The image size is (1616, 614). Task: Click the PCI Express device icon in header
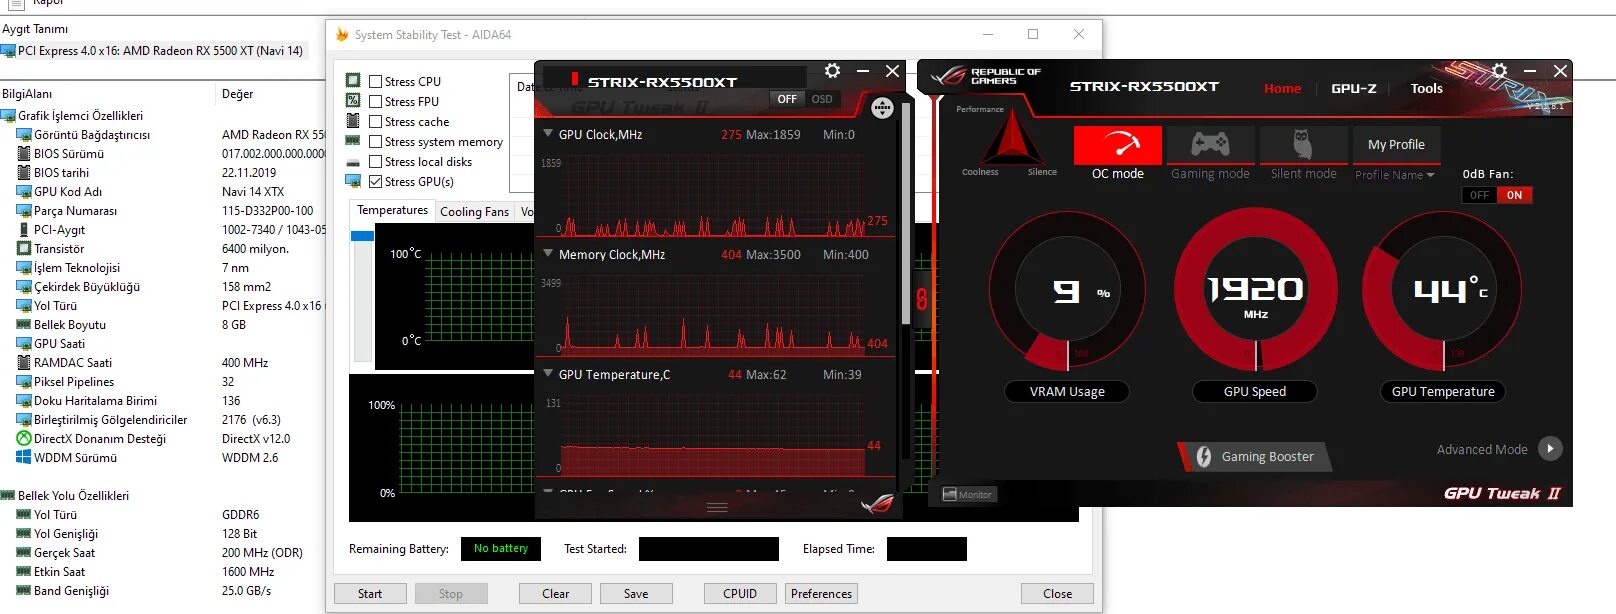pyautogui.click(x=9, y=51)
